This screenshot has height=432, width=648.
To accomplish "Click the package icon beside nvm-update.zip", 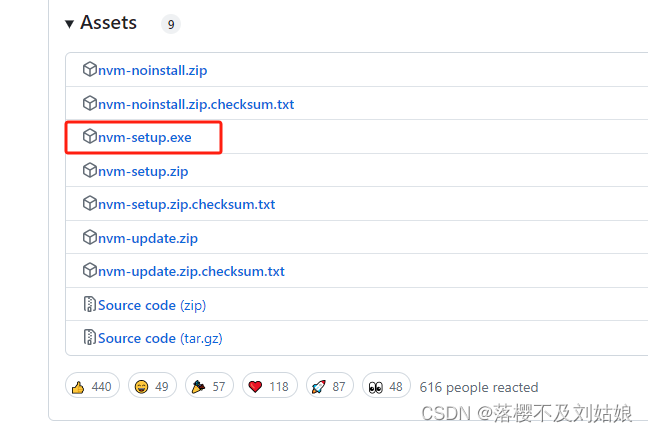I will pos(90,237).
